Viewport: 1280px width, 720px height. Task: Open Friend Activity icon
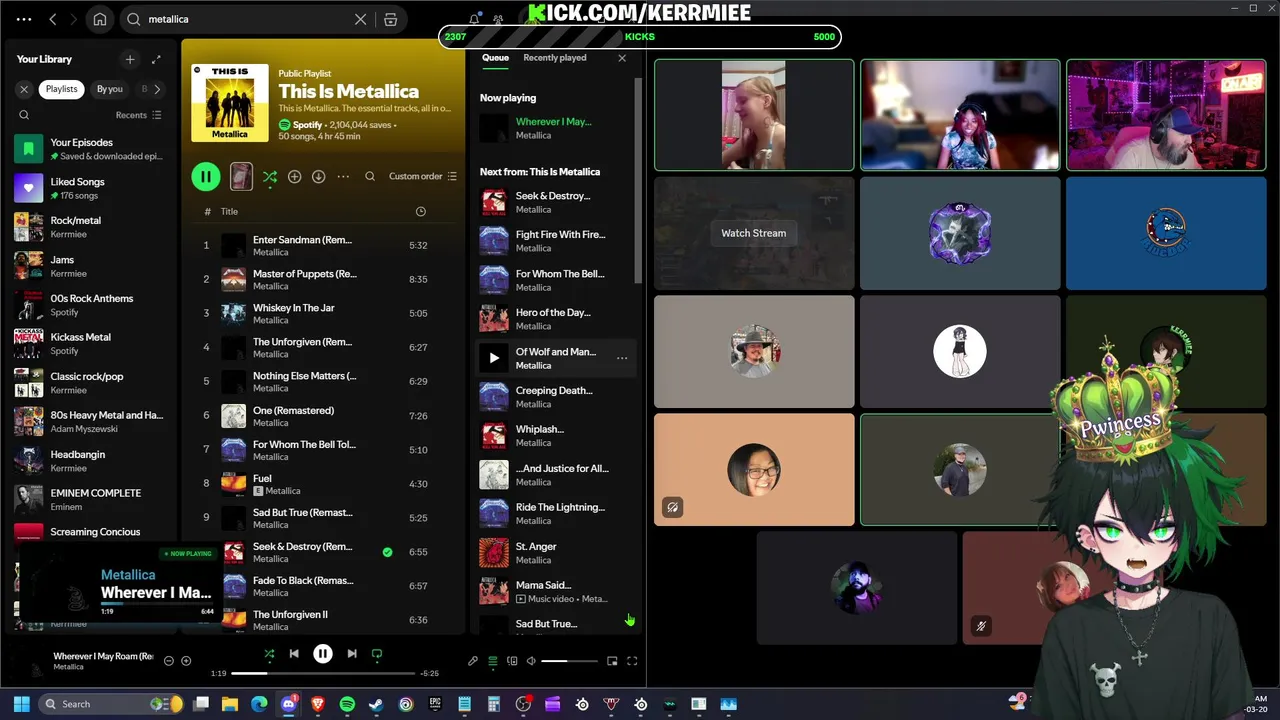498,19
